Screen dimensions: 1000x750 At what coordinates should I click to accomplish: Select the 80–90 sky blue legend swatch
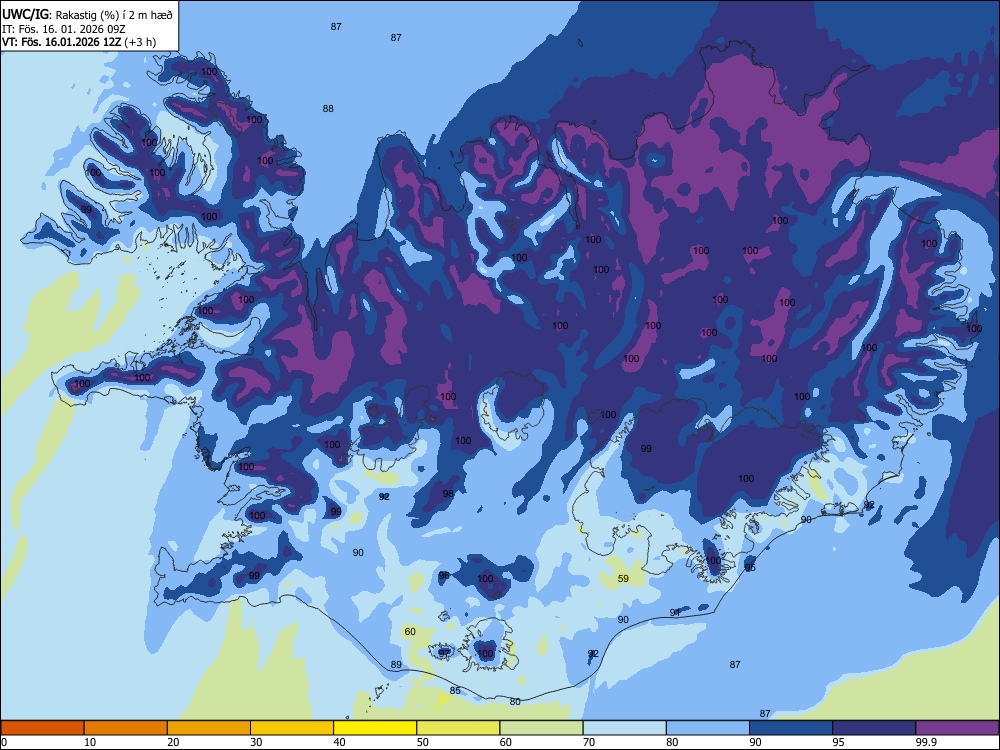(708, 728)
